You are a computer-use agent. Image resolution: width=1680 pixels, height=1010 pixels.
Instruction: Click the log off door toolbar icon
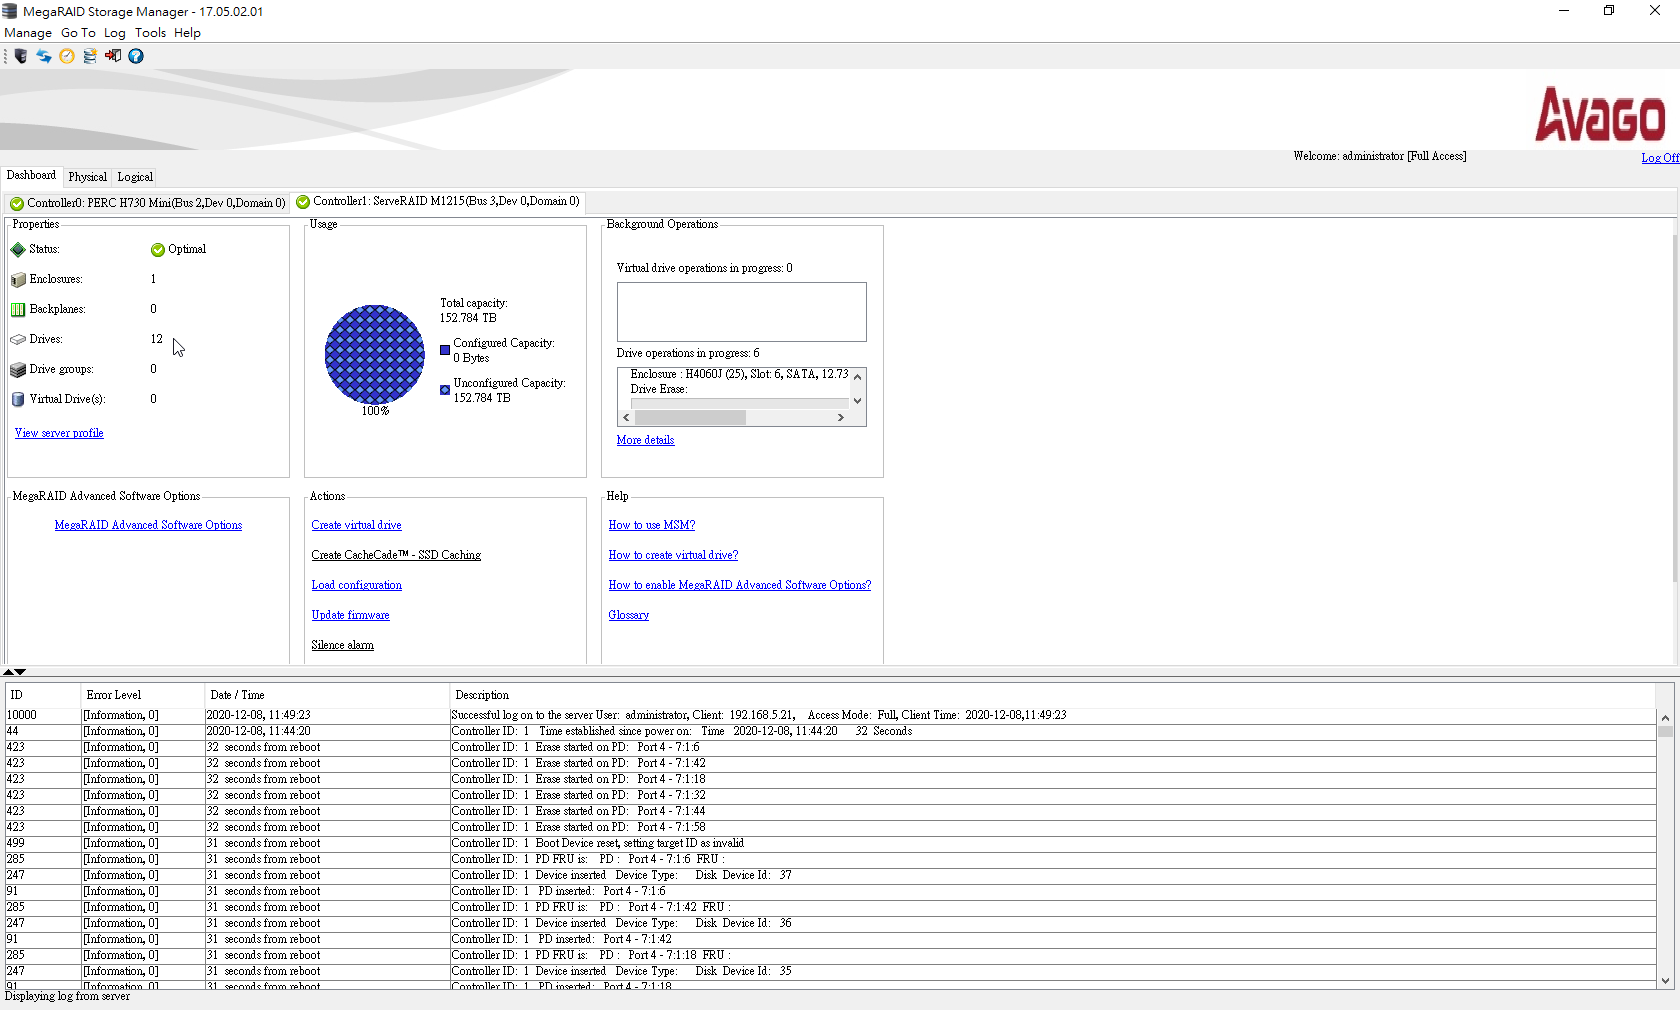click(113, 56)
